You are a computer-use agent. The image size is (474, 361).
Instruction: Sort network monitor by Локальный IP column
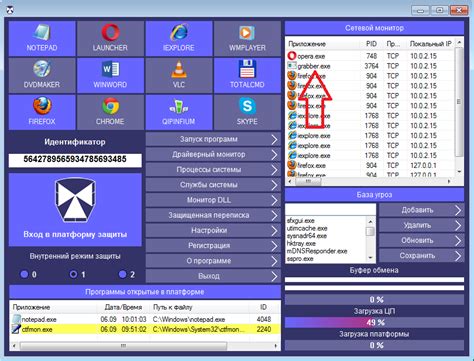click(x=430, y=44)
